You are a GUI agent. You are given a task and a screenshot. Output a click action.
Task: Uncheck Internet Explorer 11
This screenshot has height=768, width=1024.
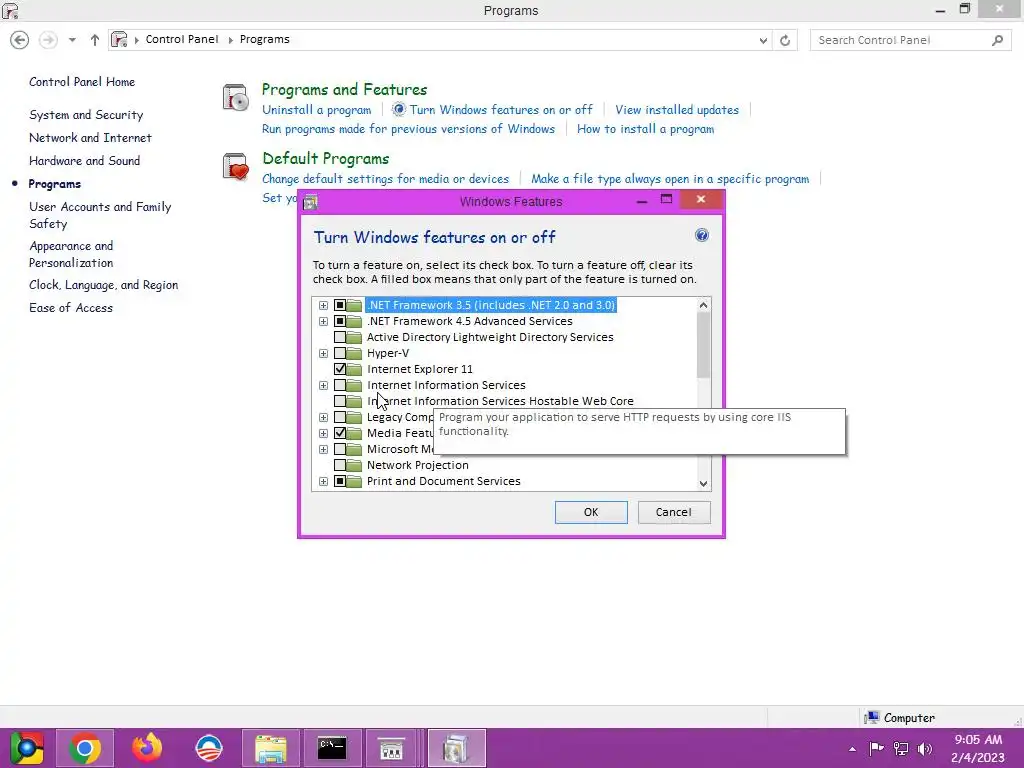click(x=340, y=369)
